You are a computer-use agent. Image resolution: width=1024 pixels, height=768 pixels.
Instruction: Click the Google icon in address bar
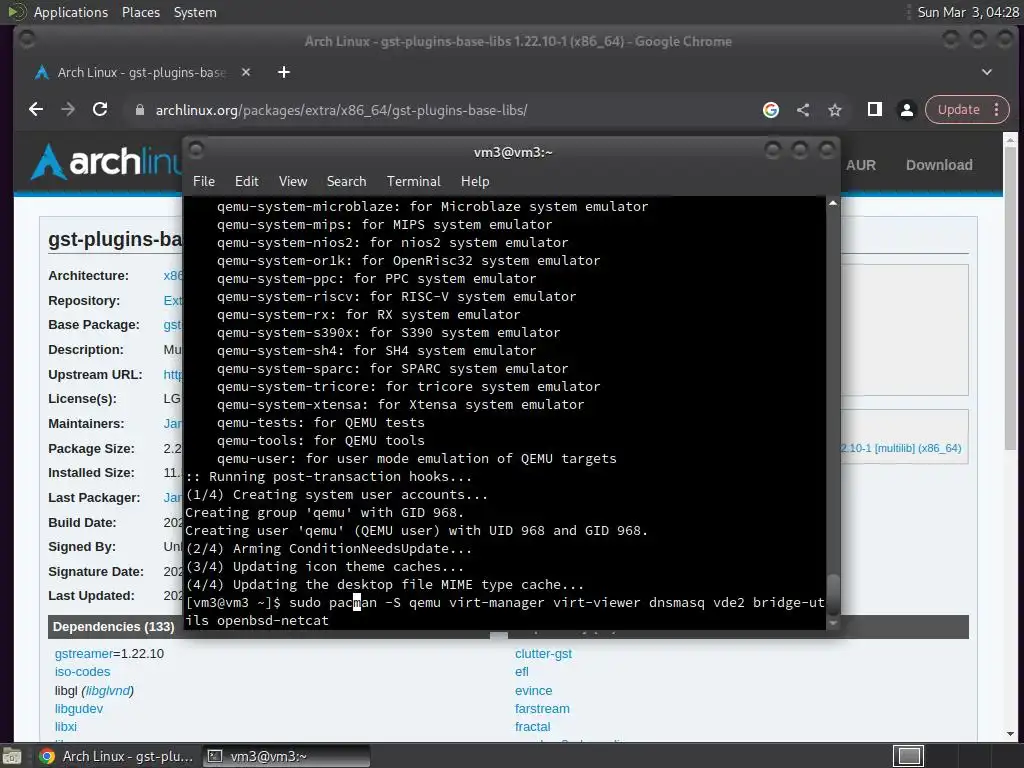[x=771, y=110]
